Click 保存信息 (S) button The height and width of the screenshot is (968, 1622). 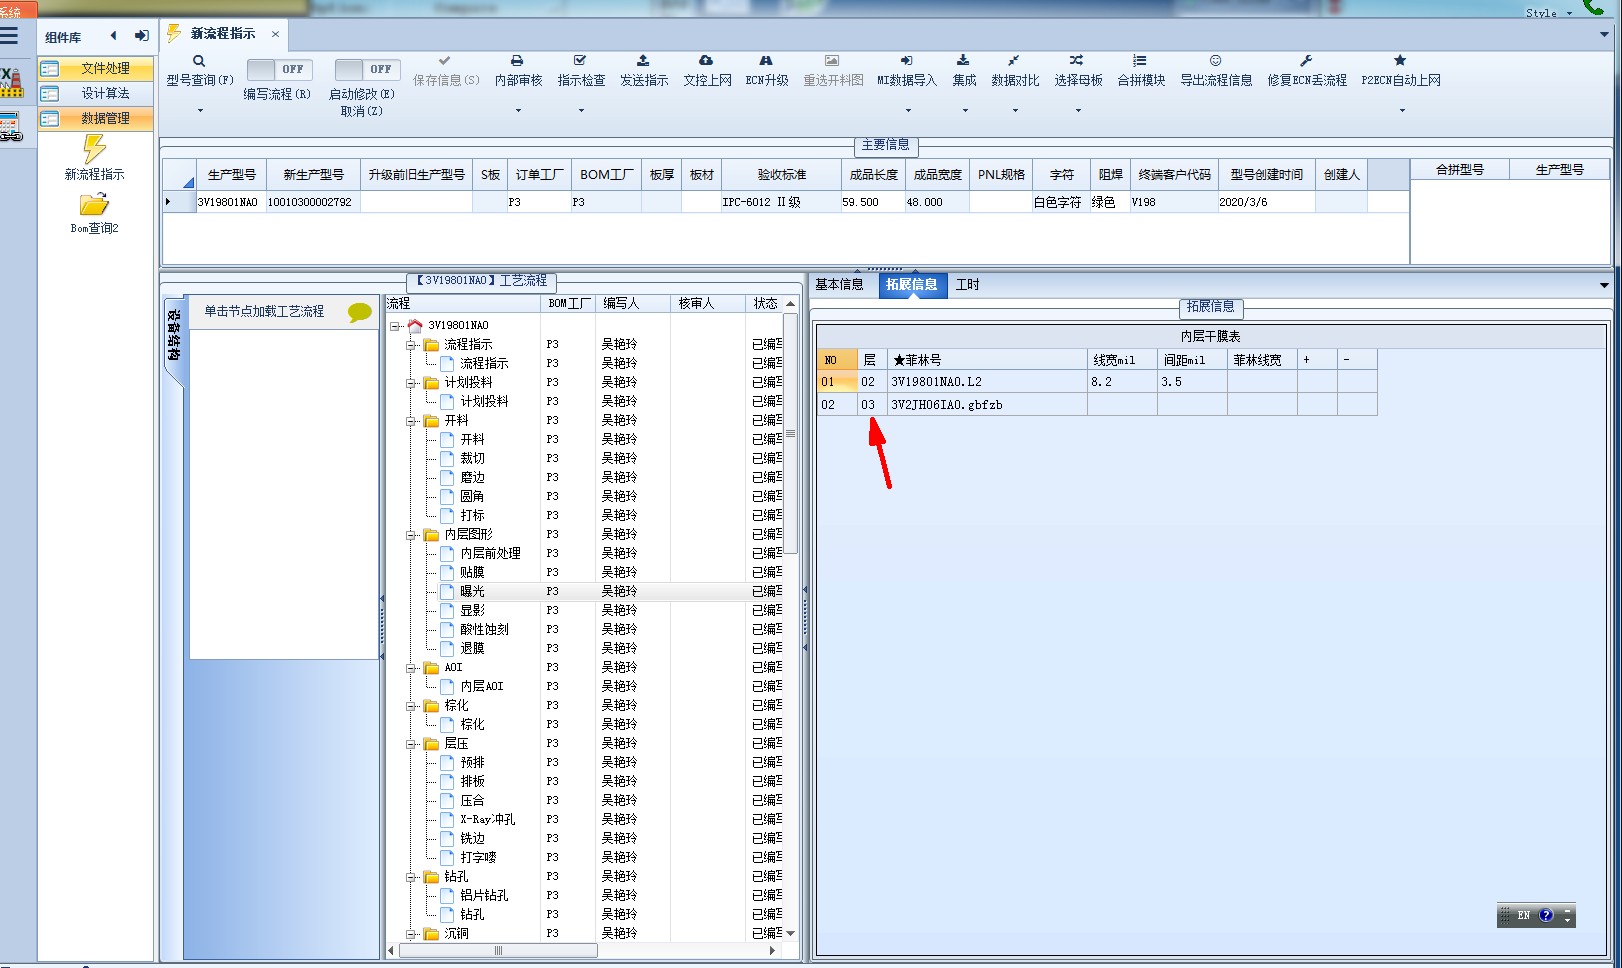point(445,72)
